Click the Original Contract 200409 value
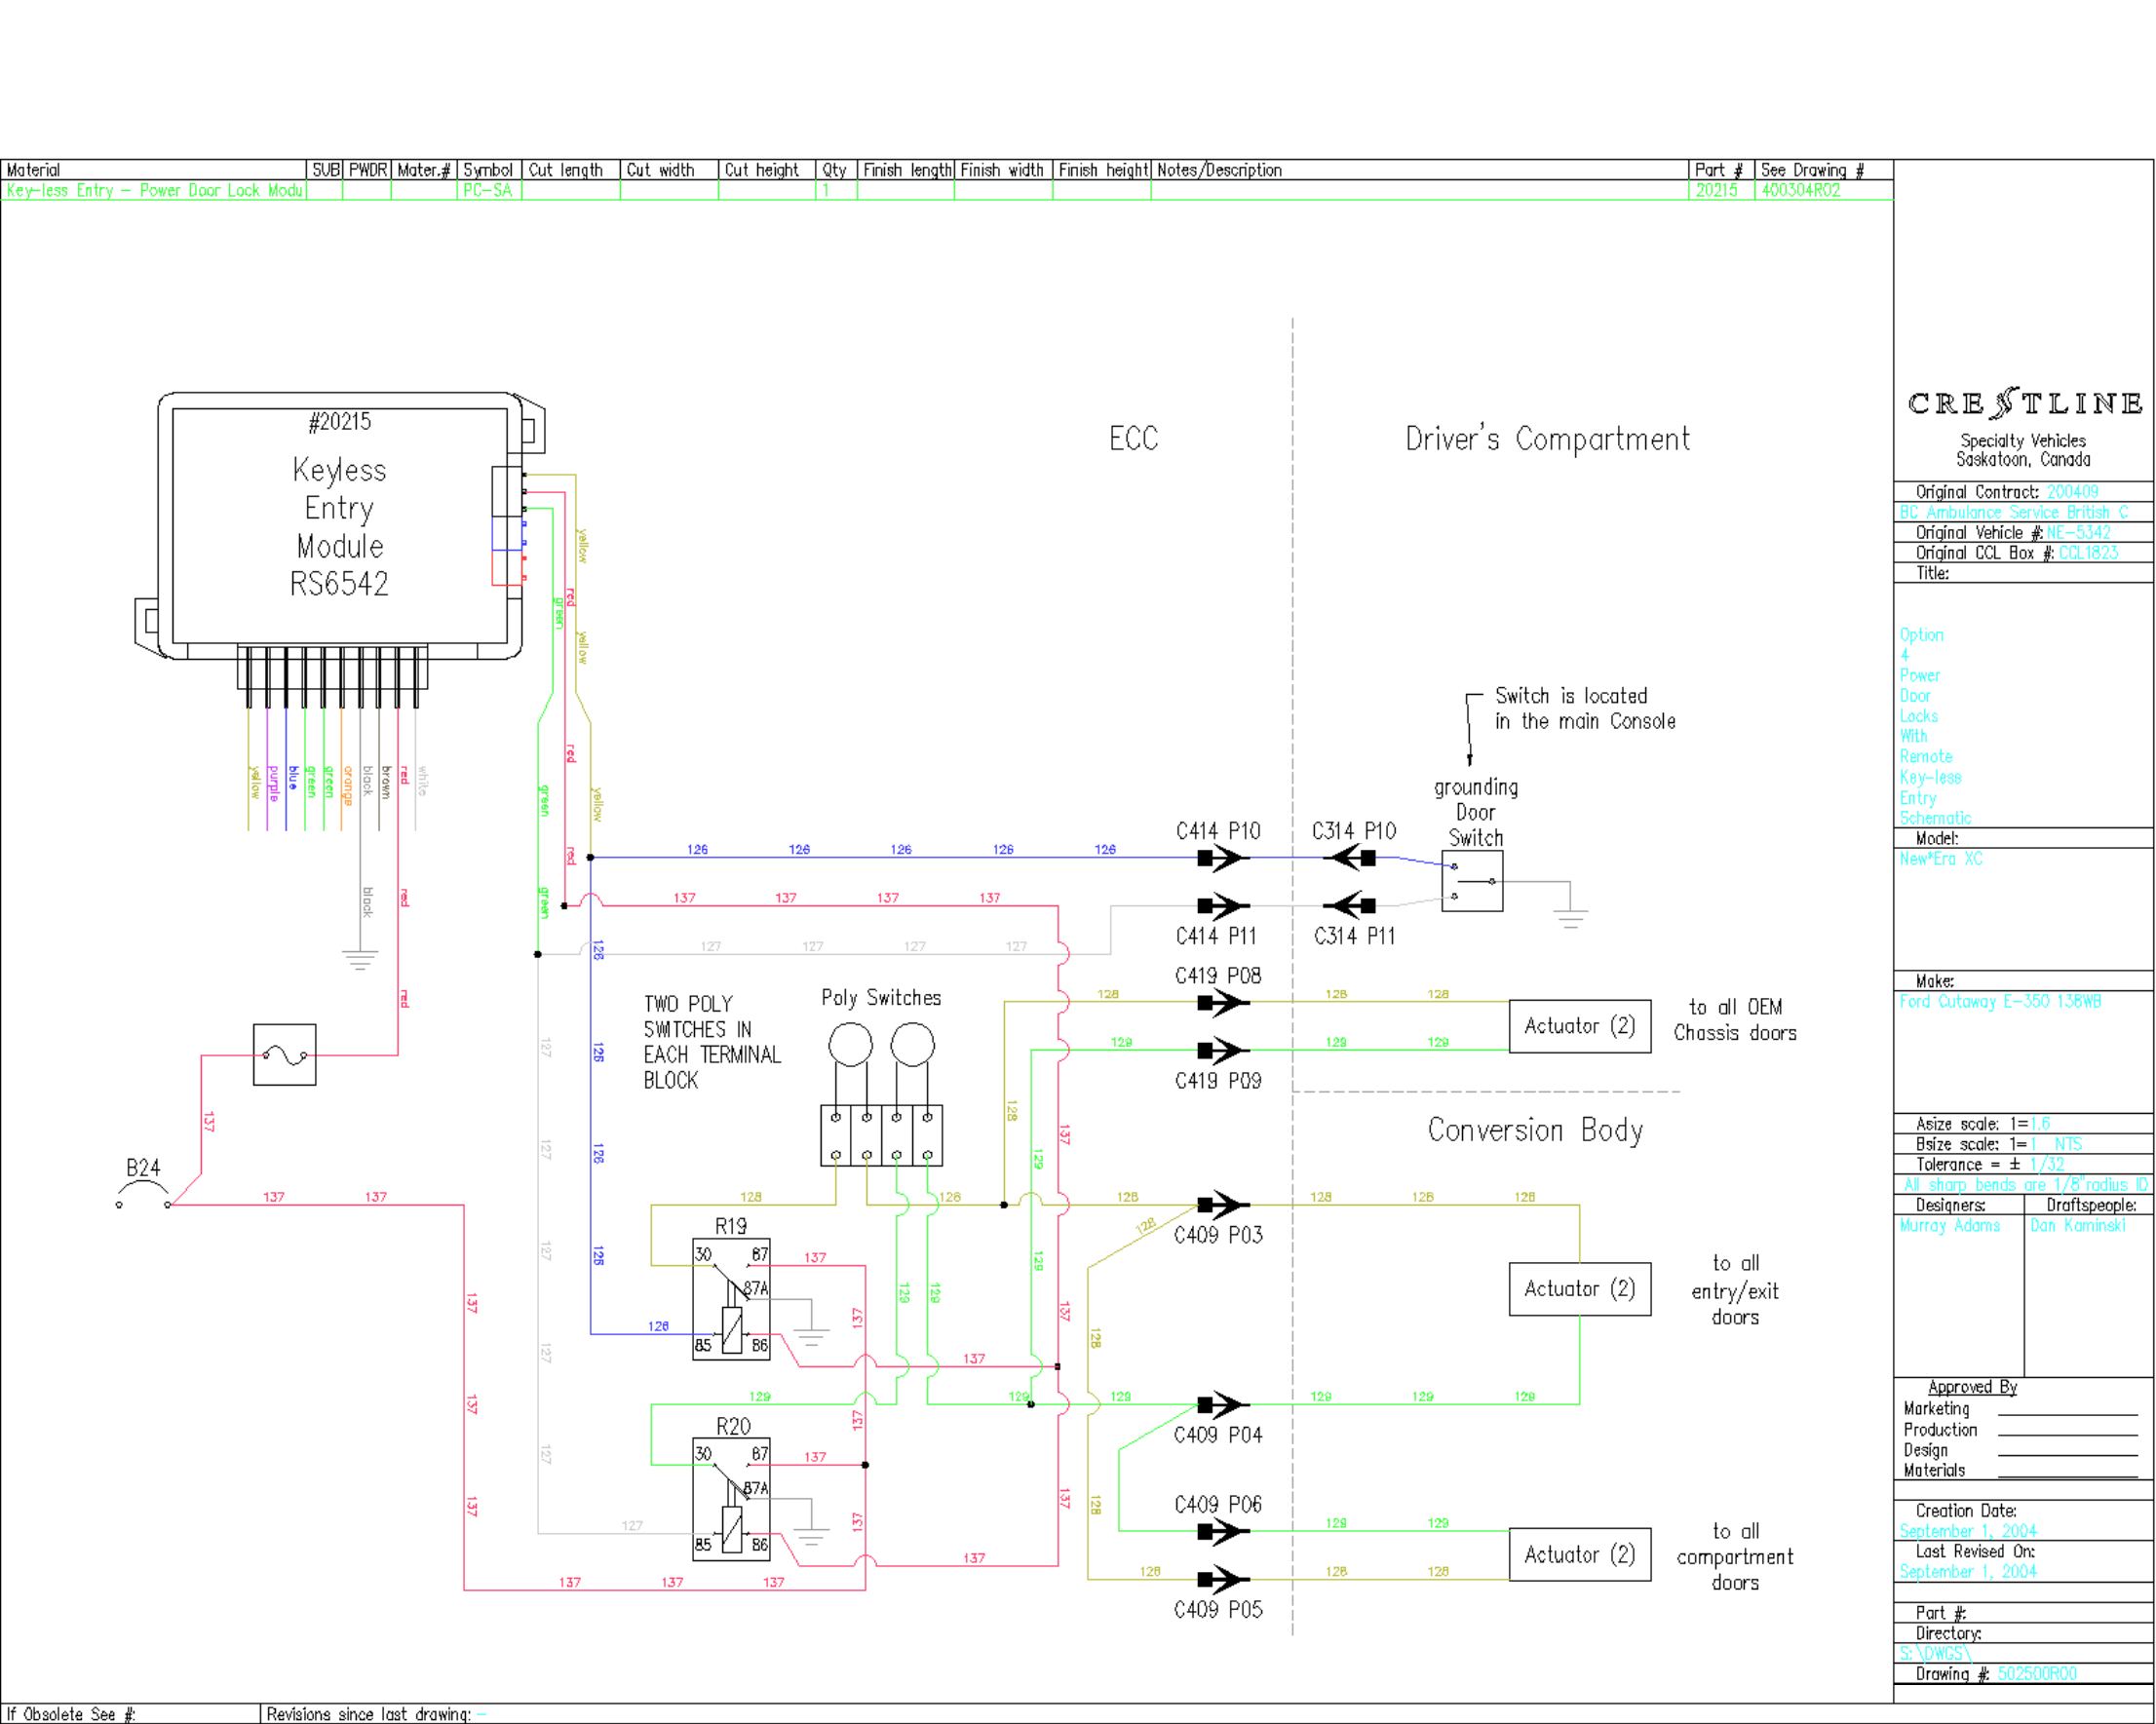2156x1724 pixels. 2072,492
